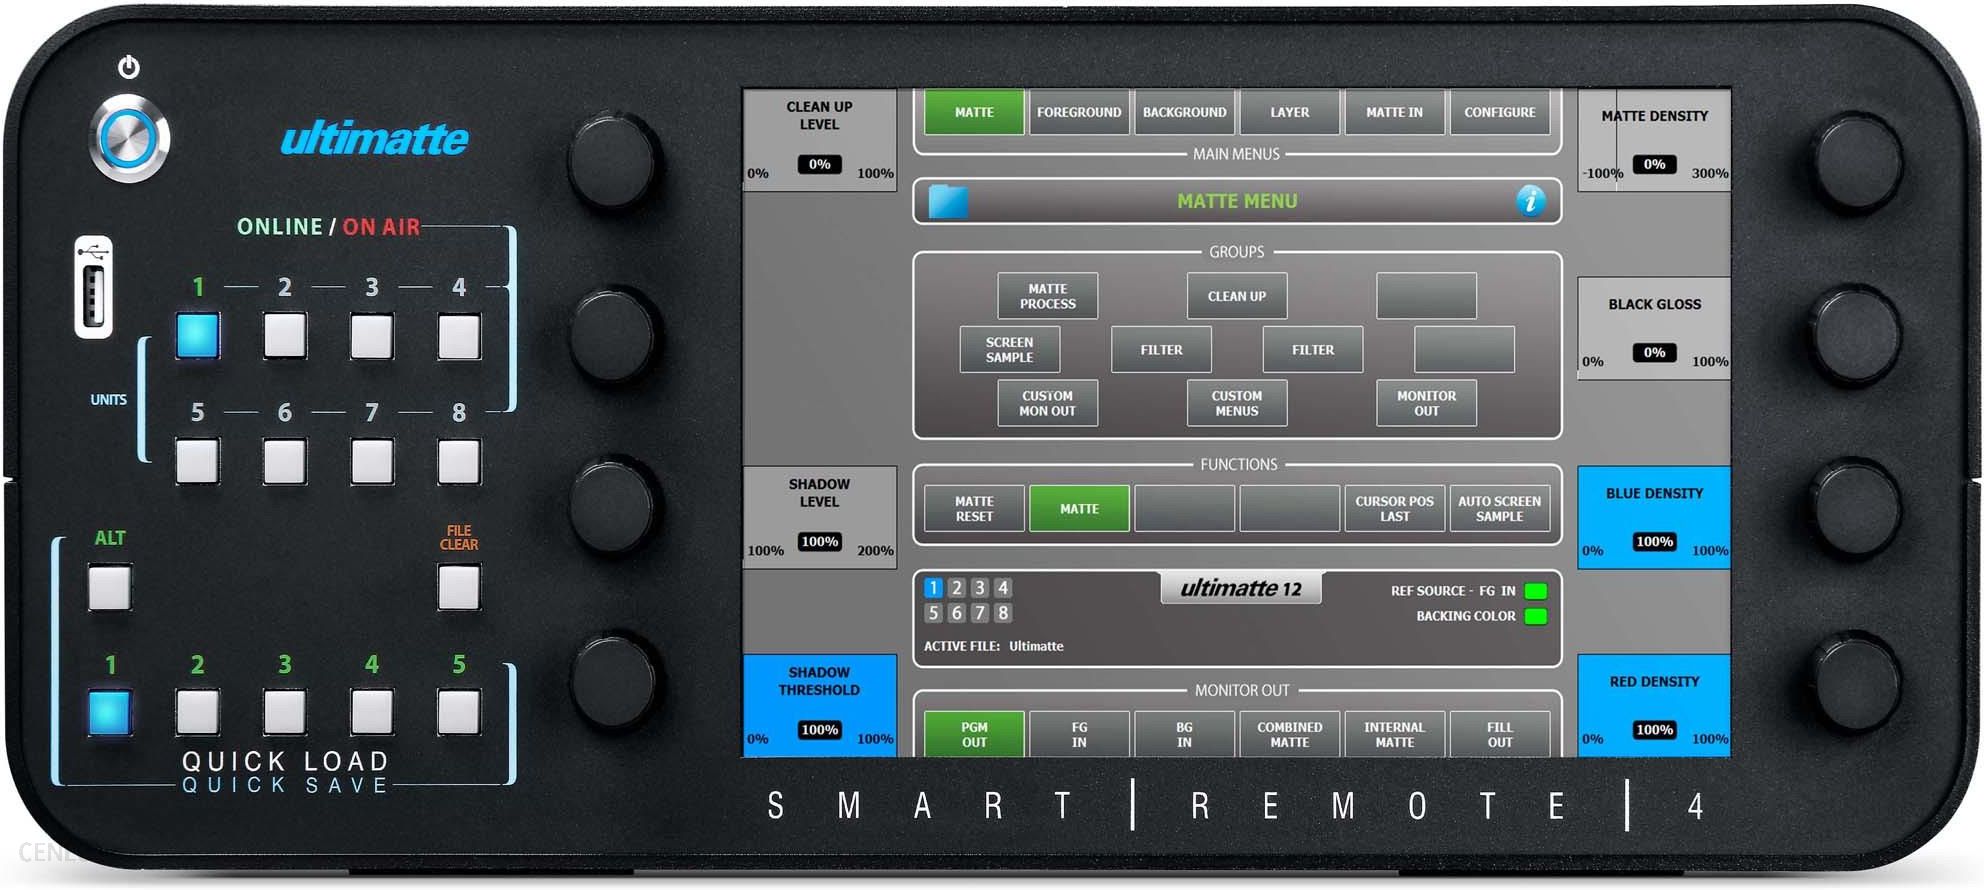Click the SHADOW THRESHOLD control
Image resolution: width=1984 pixels, height=890 pixels.
[x=820, y=706]
